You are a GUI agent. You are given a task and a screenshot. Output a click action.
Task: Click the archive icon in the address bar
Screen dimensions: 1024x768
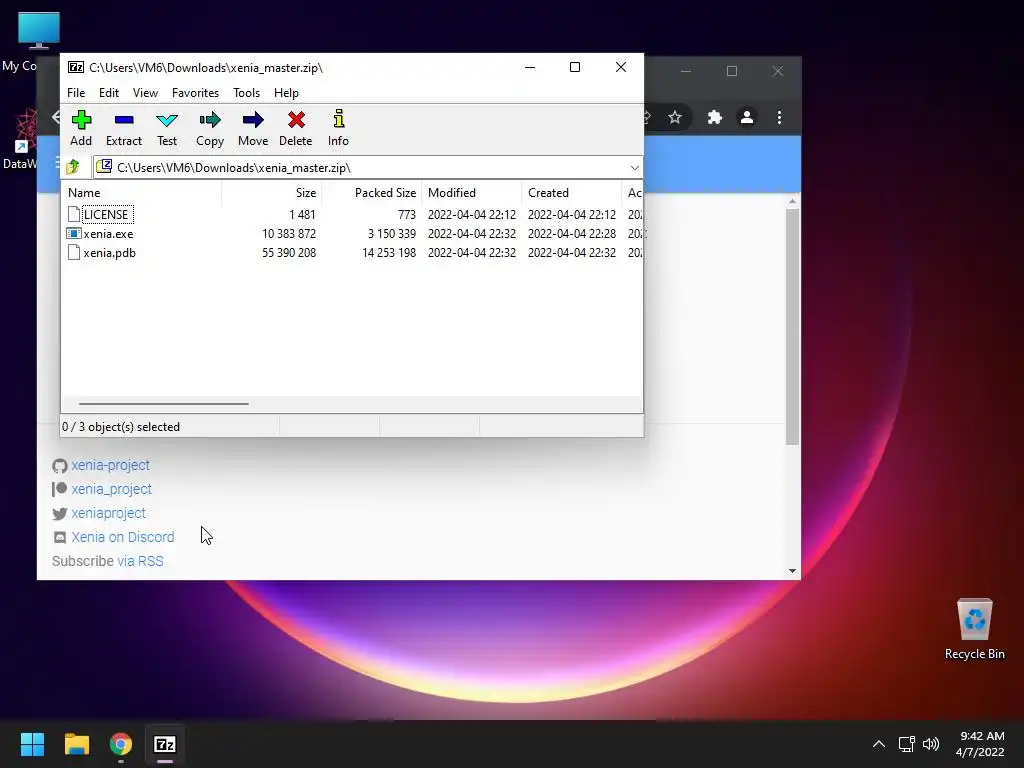pyautogui.click(x=104, y=167)
